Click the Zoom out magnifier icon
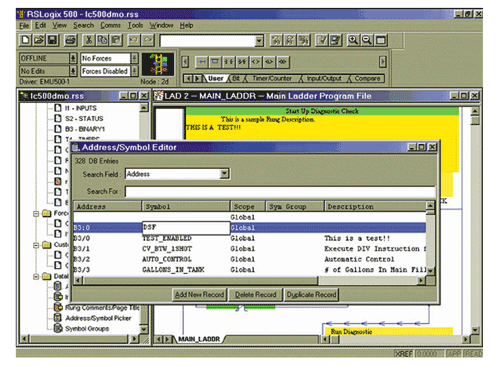This screenshot has height=366, width=500. pyautogui.click(x=367, y=40)
